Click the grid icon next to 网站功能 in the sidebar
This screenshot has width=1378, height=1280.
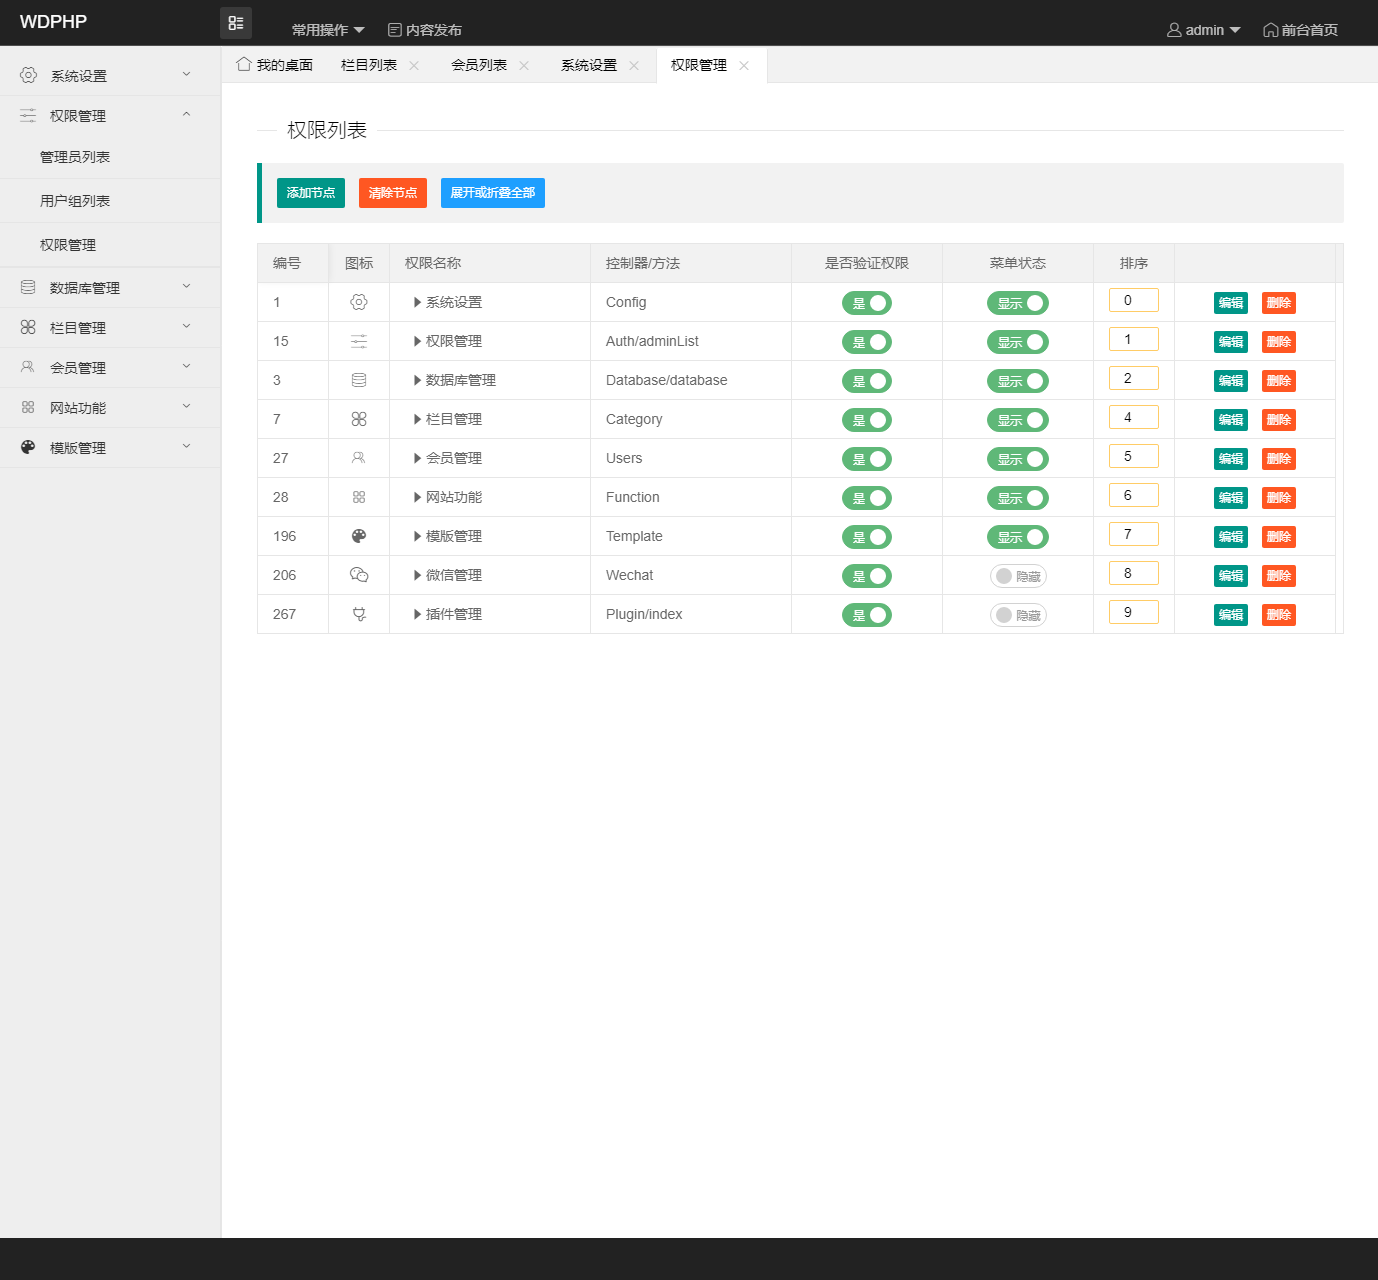[28, 407]
